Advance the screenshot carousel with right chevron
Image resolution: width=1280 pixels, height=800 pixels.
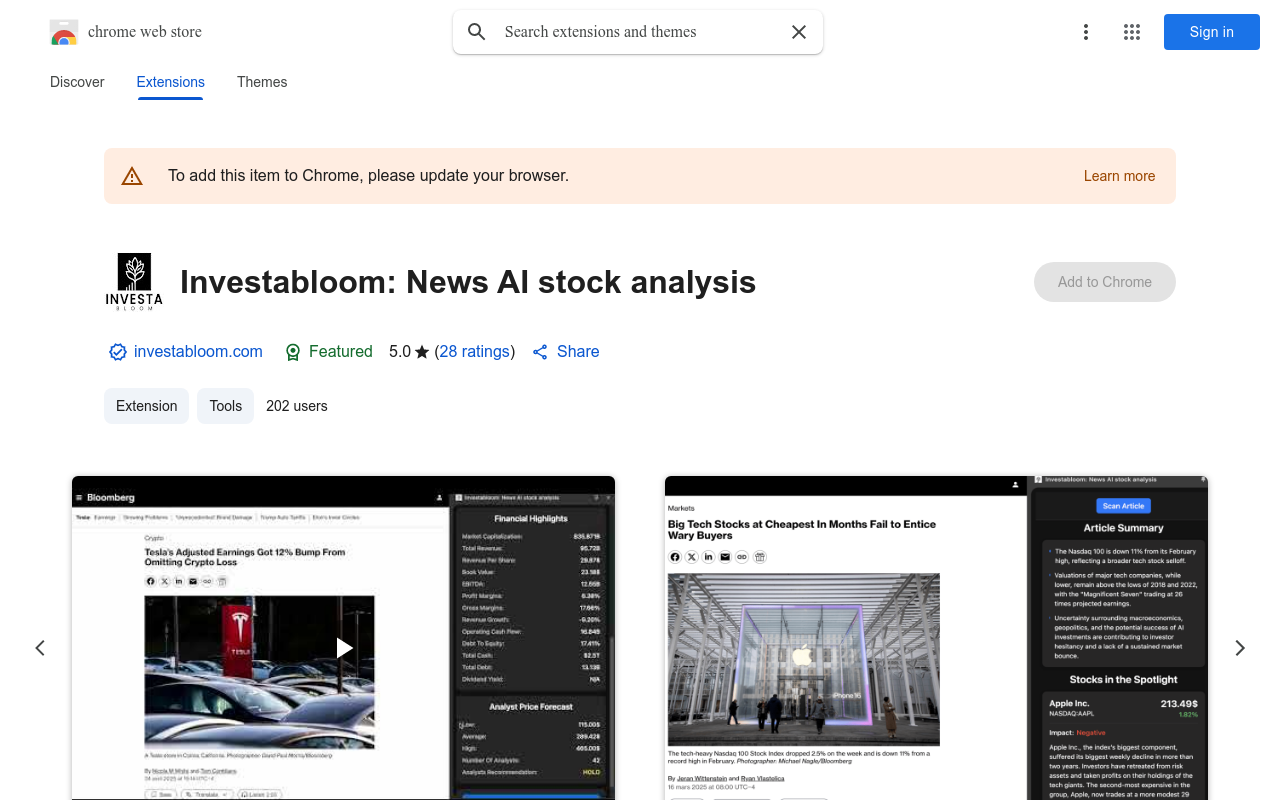click(x=1239, y=647)
